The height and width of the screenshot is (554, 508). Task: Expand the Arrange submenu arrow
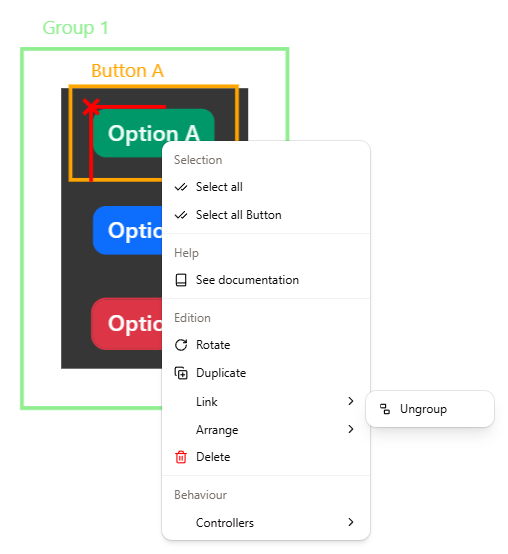tap(350, 429)
